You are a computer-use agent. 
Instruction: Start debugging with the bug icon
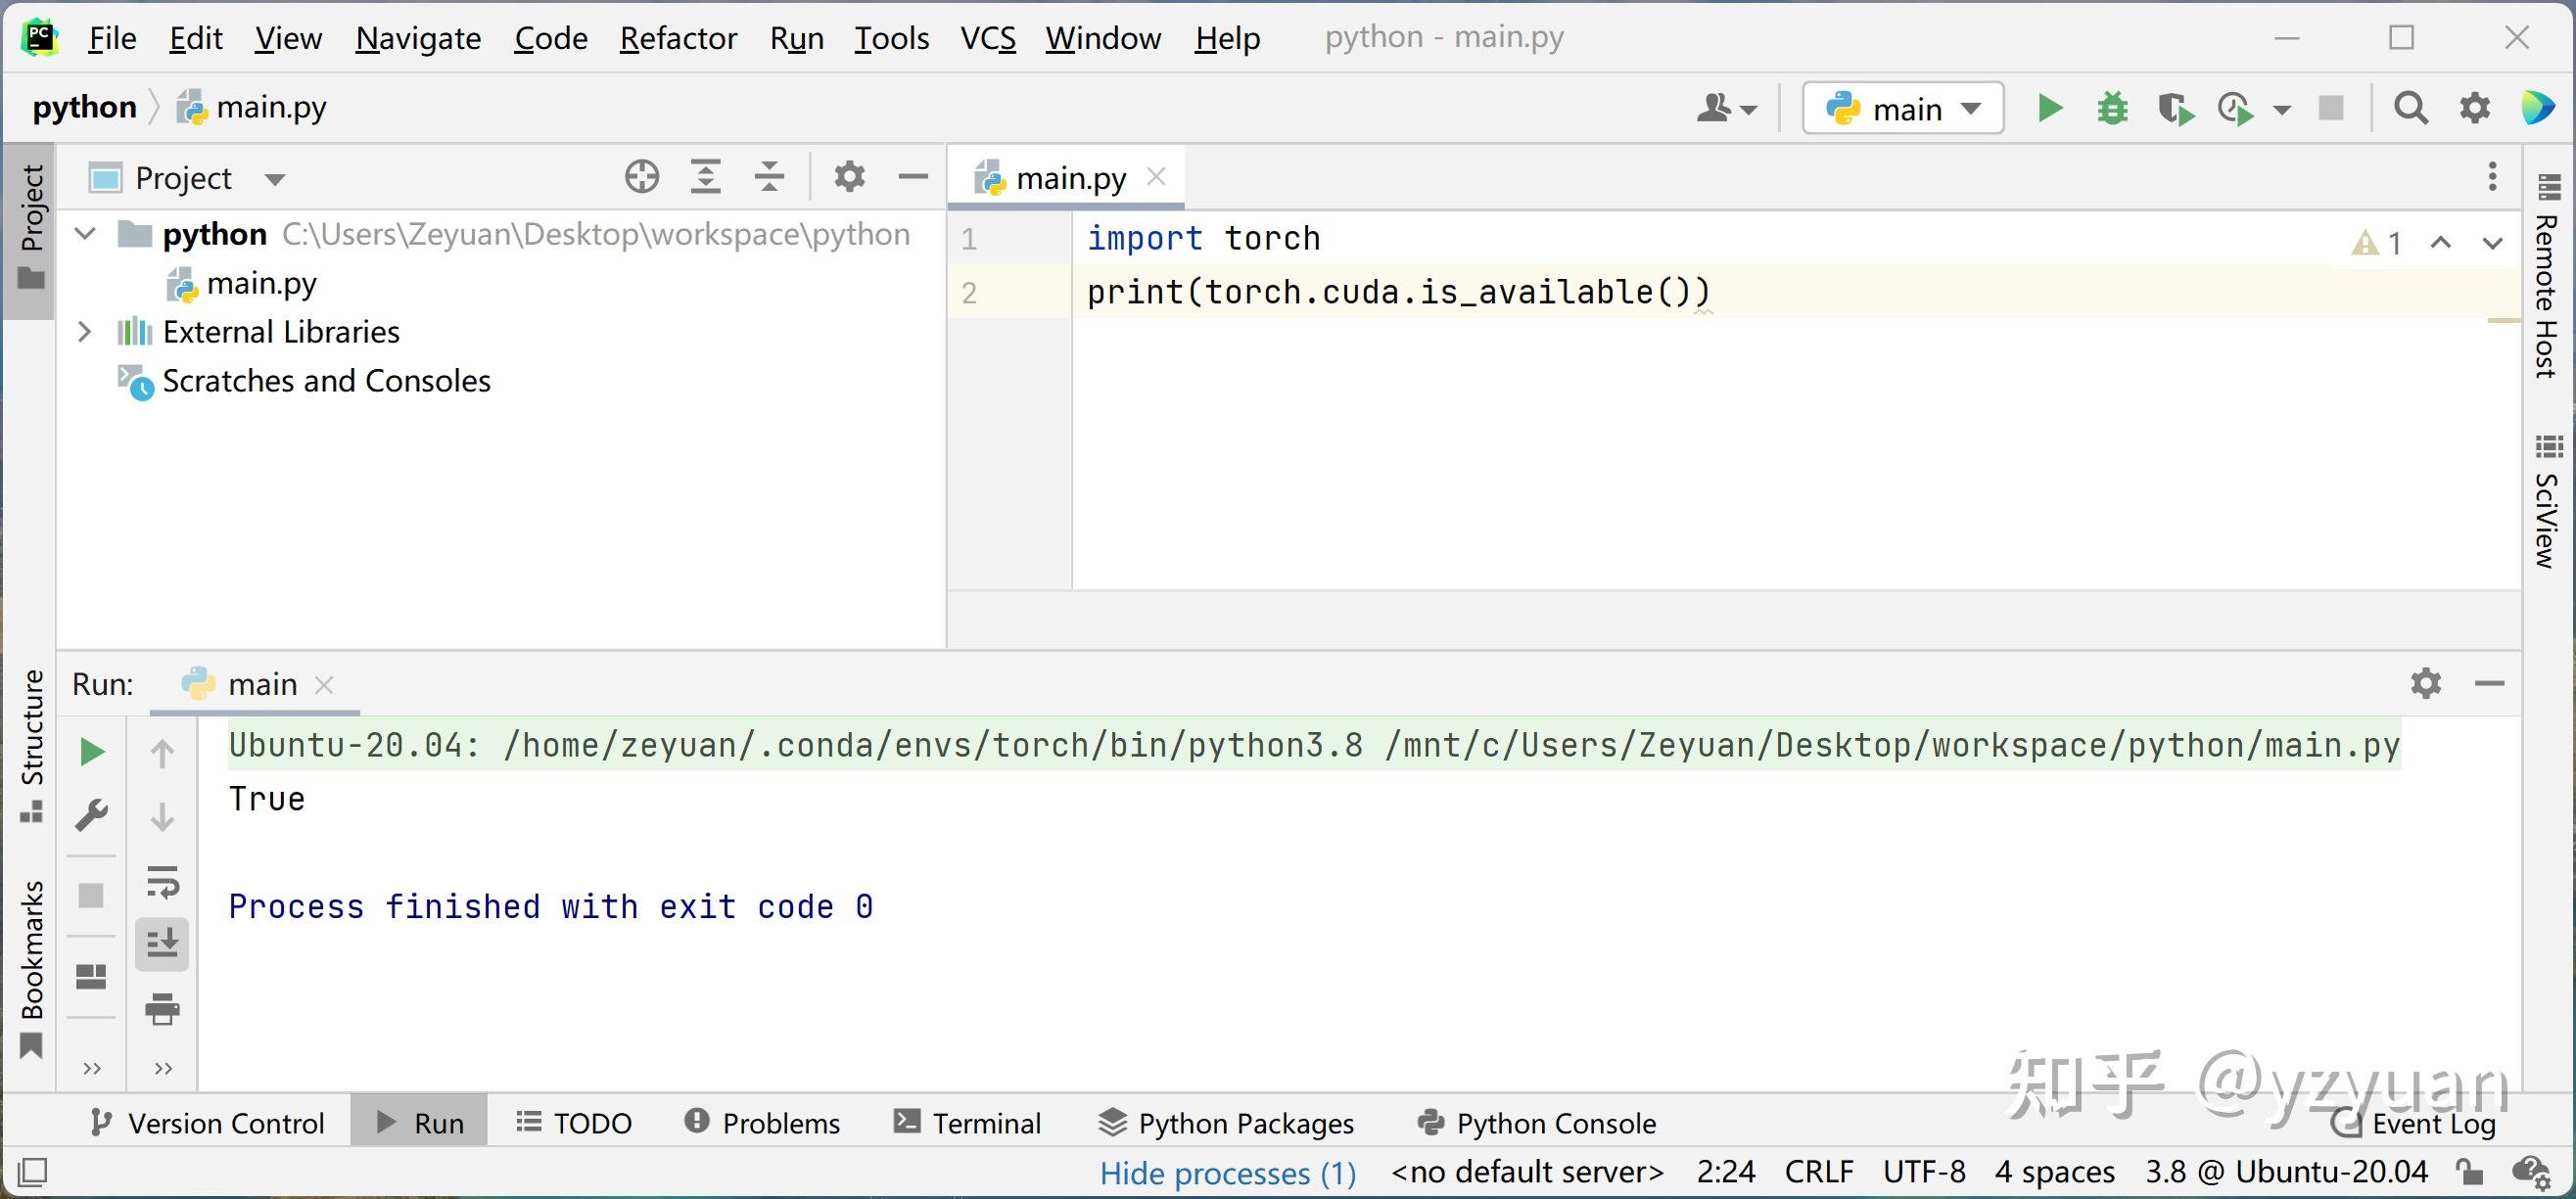pyautogui.click(x=2112, y=108)
